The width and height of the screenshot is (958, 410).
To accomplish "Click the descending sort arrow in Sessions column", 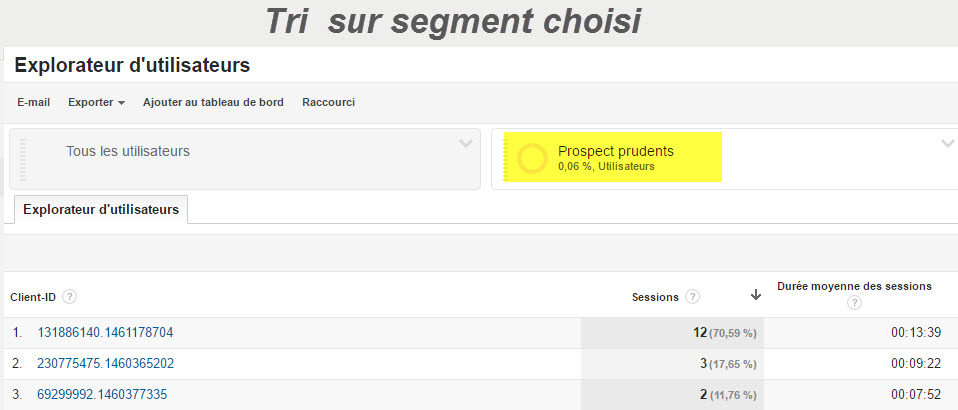I will (756, 295).
